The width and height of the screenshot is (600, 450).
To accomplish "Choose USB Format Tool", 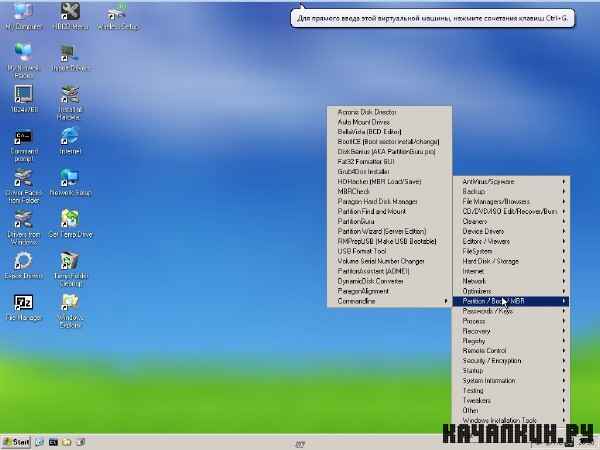I will pos(389,251).
